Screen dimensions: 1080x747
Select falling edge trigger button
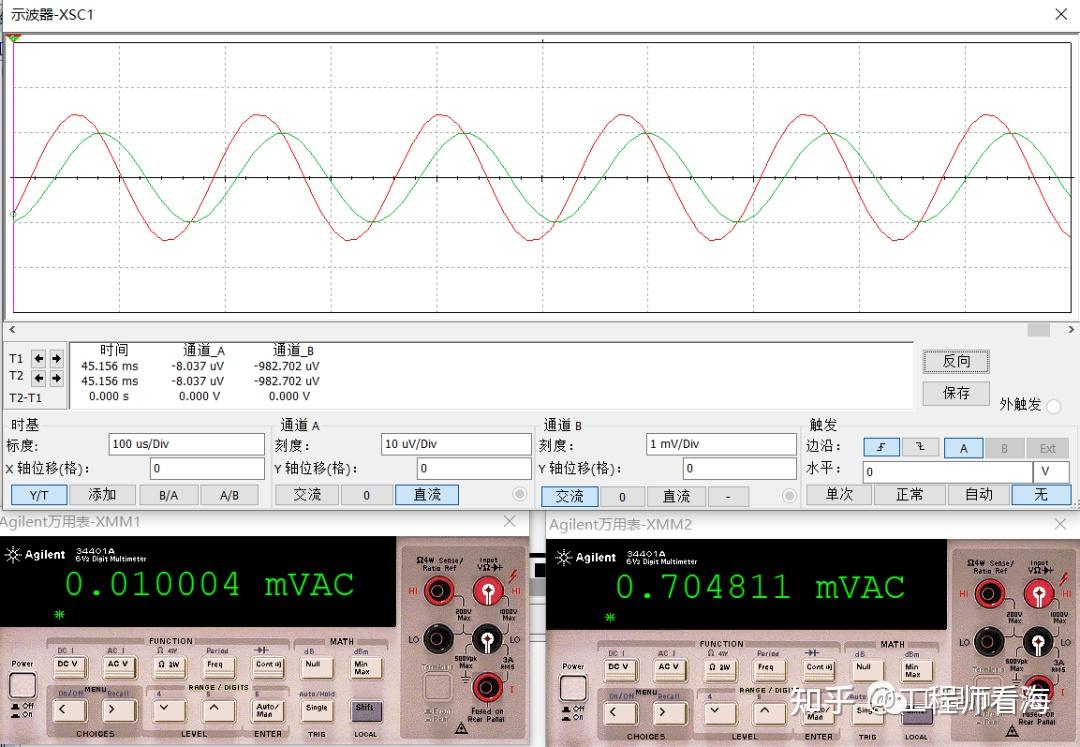920,448
